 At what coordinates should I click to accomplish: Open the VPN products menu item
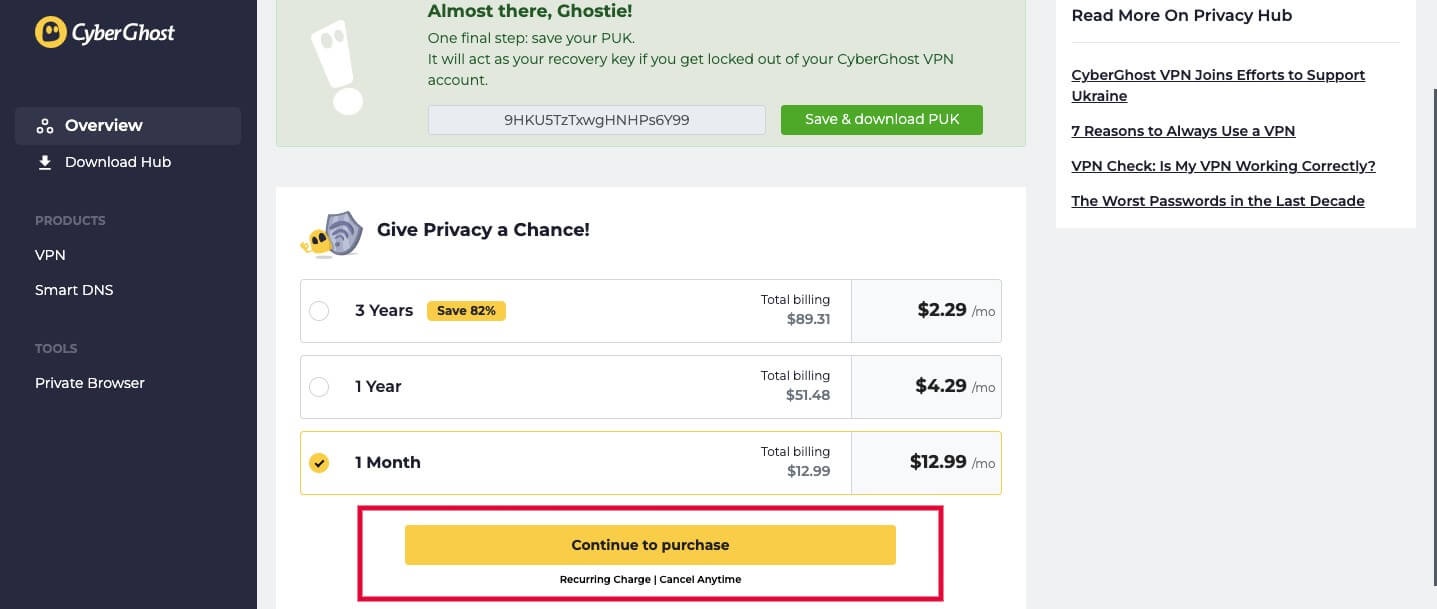click(x=50, y=255)
